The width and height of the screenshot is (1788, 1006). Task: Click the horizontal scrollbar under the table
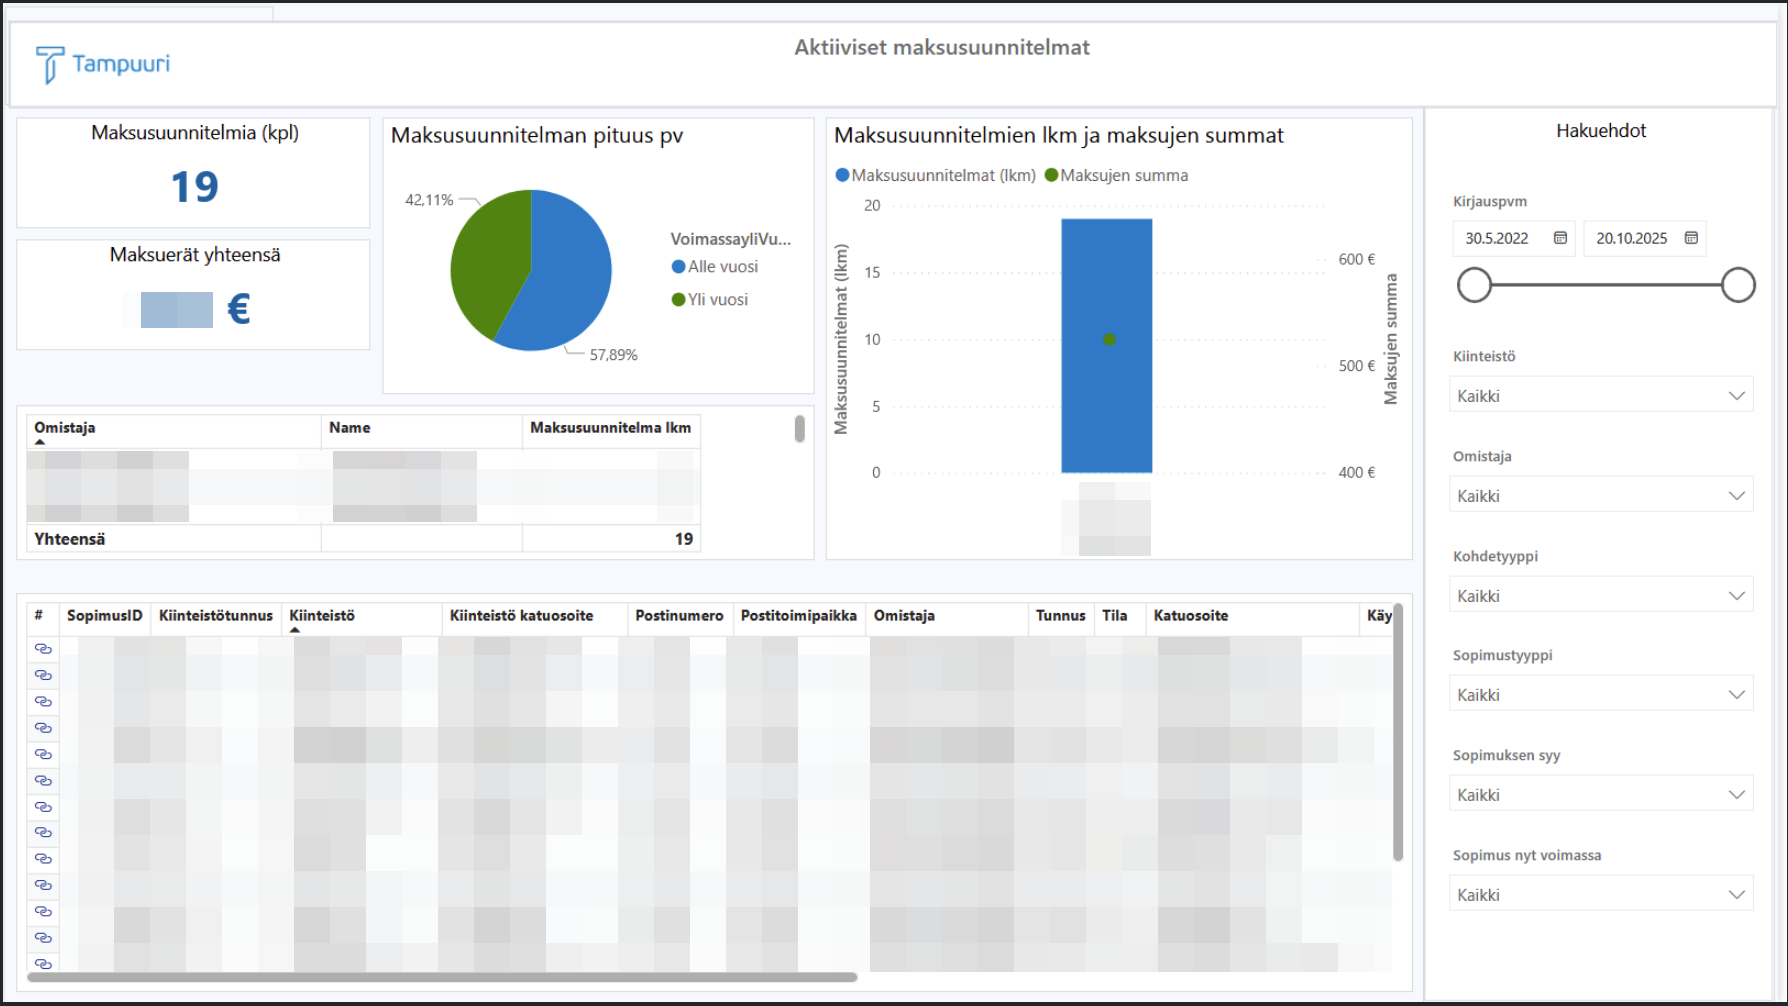[442, 977]
